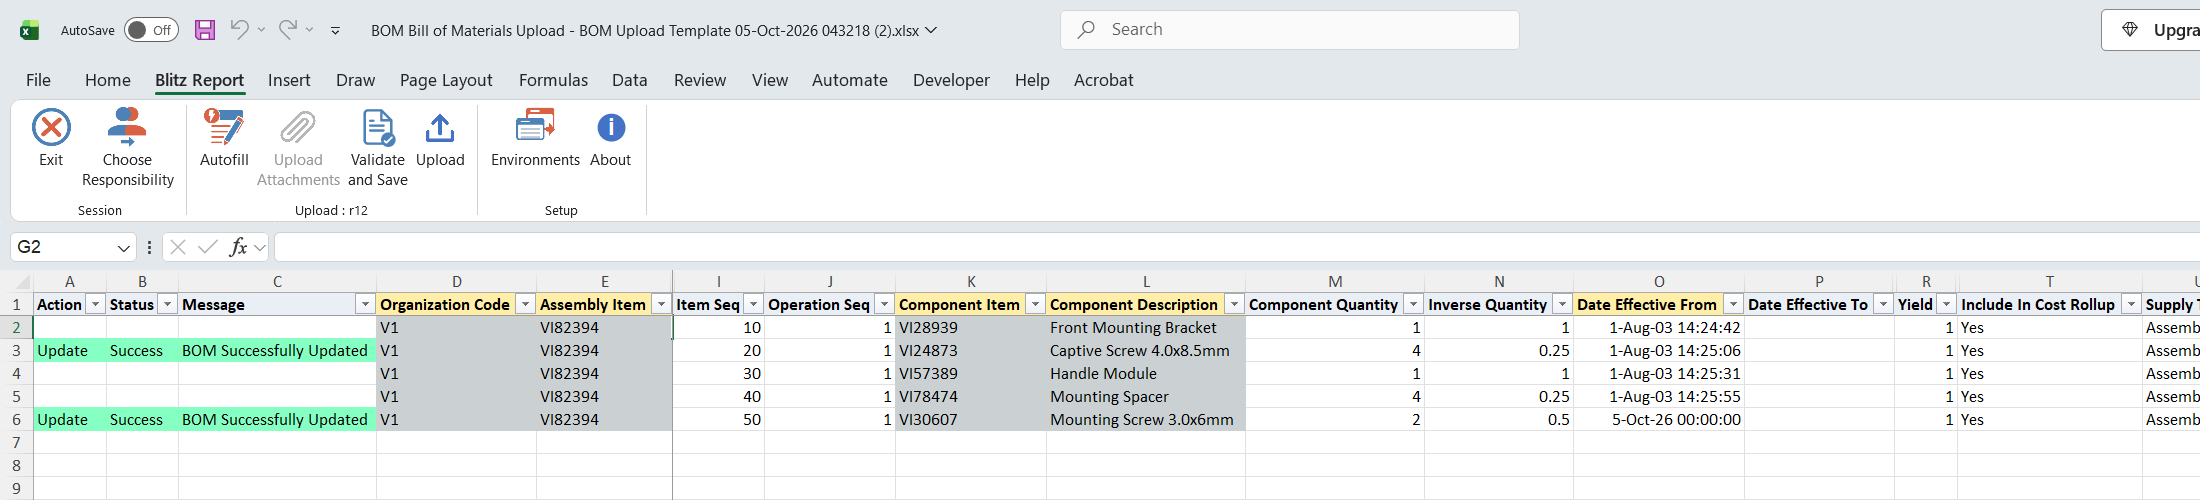Select row 3 header

(x=16, y=351)
